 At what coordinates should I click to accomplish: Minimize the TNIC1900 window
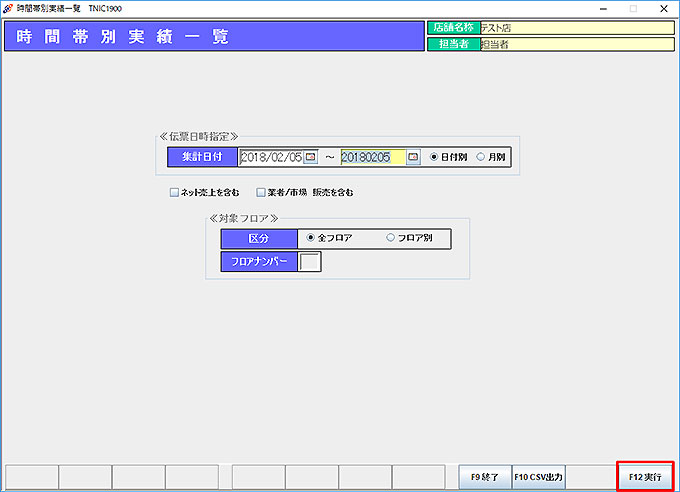(603, 9)
